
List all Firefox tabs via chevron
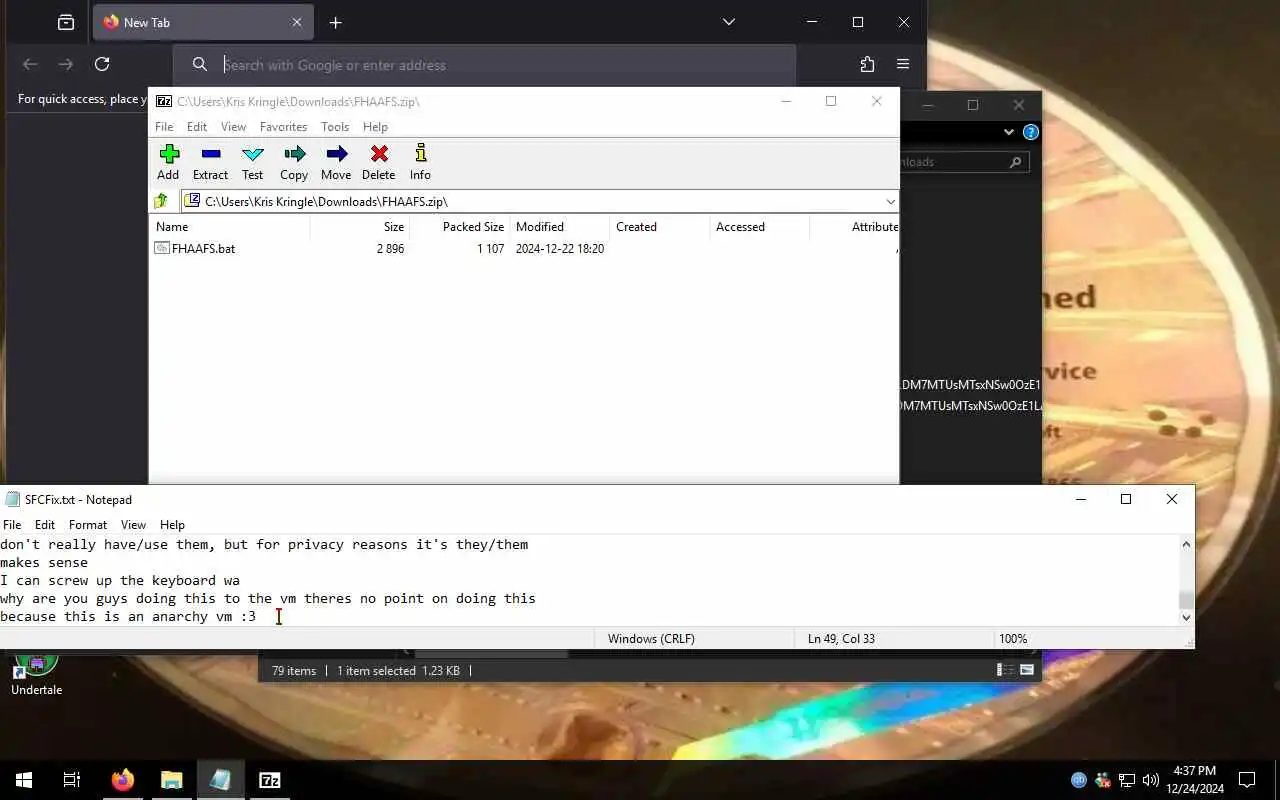tap(729, 22)
